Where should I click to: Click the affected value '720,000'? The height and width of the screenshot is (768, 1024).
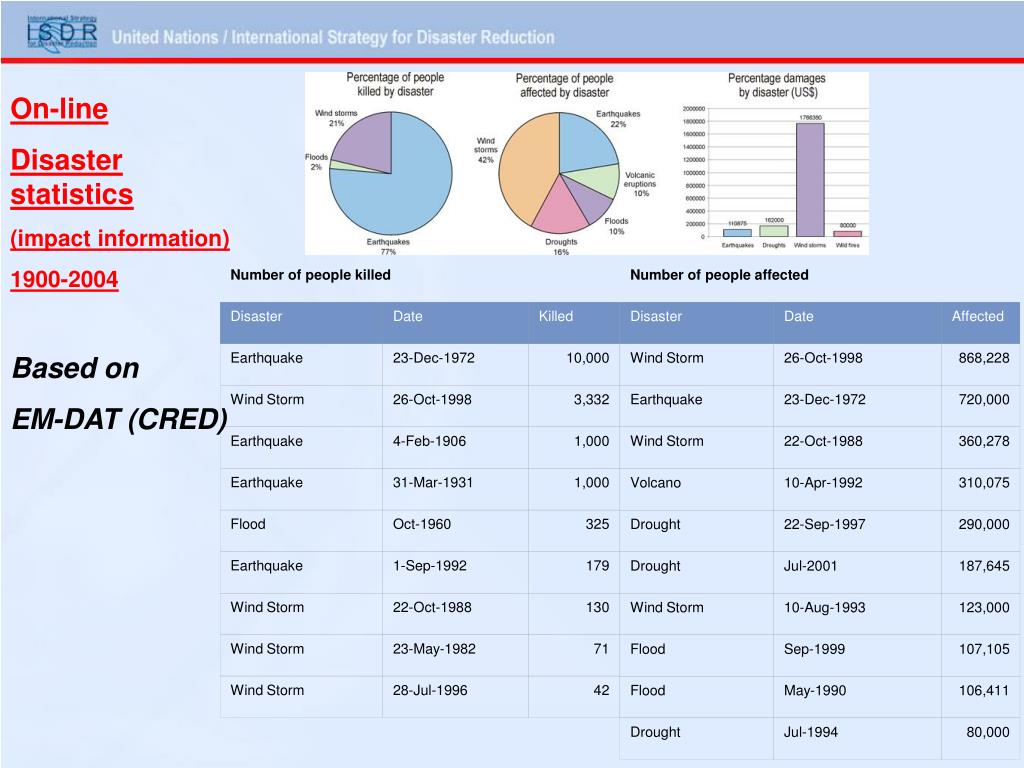tap(984, 400)
